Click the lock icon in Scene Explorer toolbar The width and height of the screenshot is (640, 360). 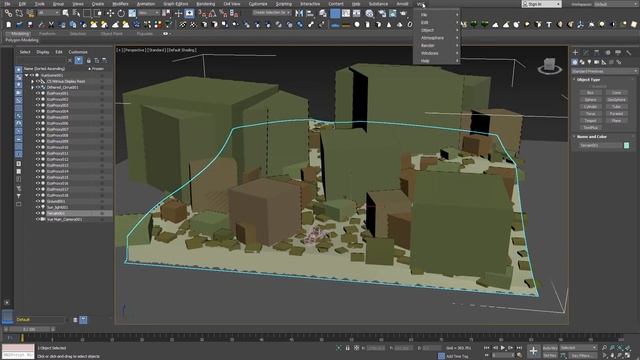click(x=88, y=60)
